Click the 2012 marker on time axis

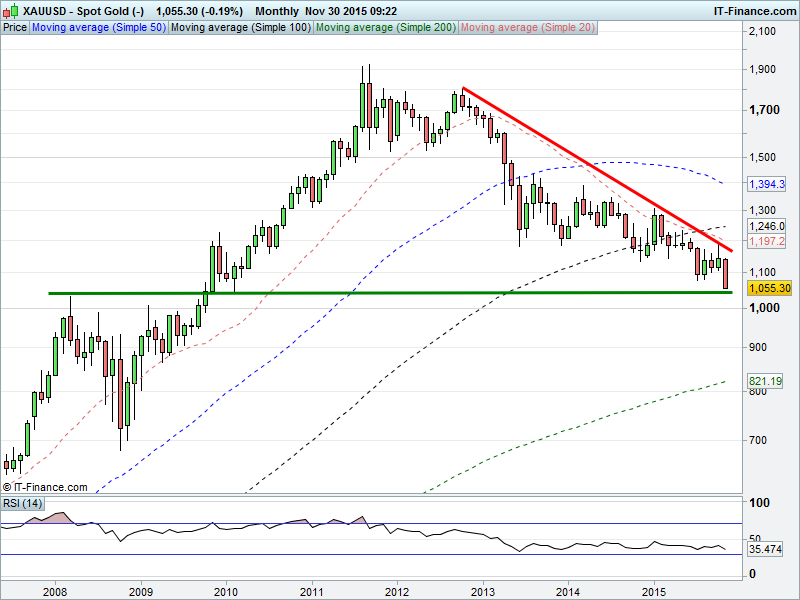398,589
